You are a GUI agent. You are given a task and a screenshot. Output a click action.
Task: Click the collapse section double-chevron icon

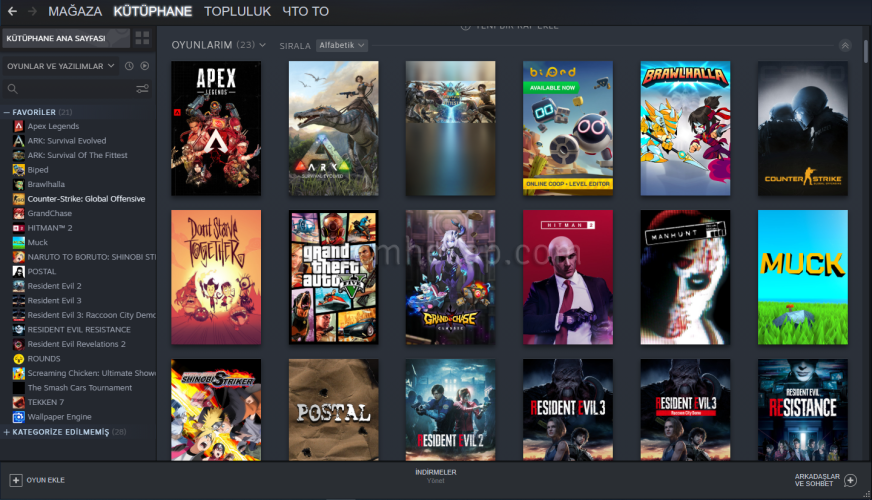pyautogui.click(x=845, y=45)
